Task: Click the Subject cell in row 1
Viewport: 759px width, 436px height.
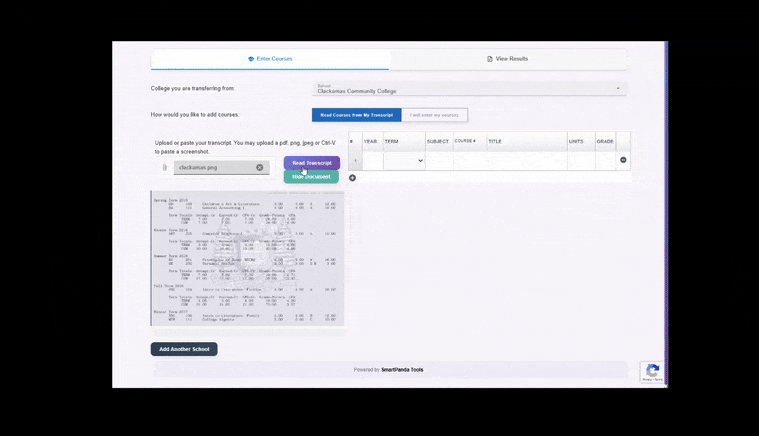Action: click(x=439, y=161)
